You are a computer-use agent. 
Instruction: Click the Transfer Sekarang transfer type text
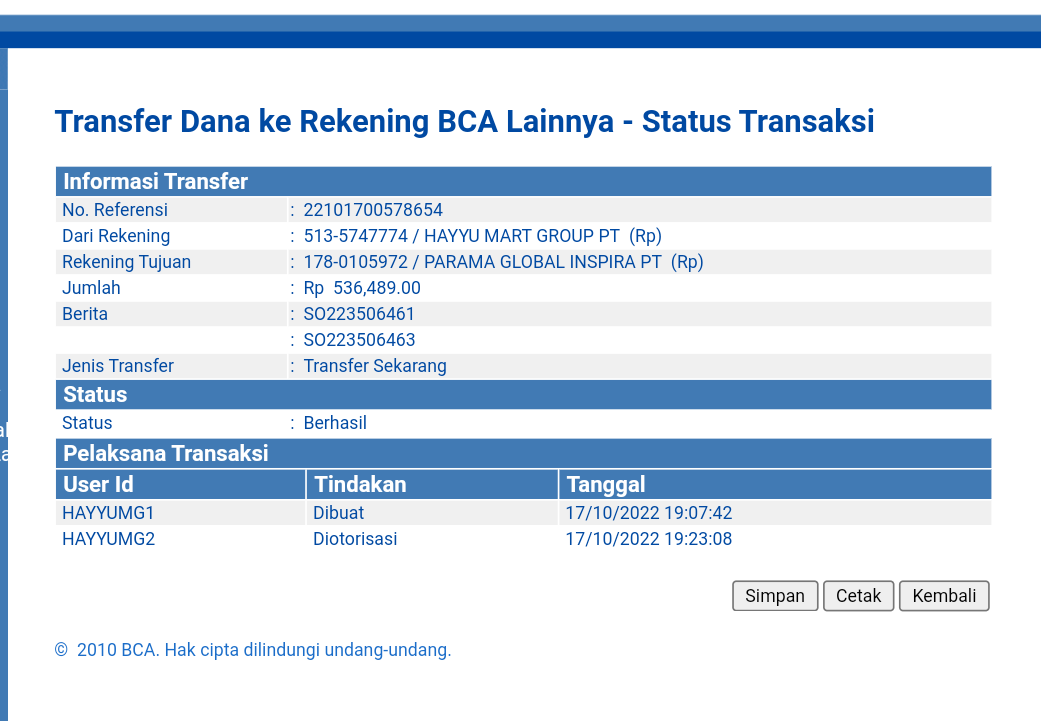coord(375,366)
